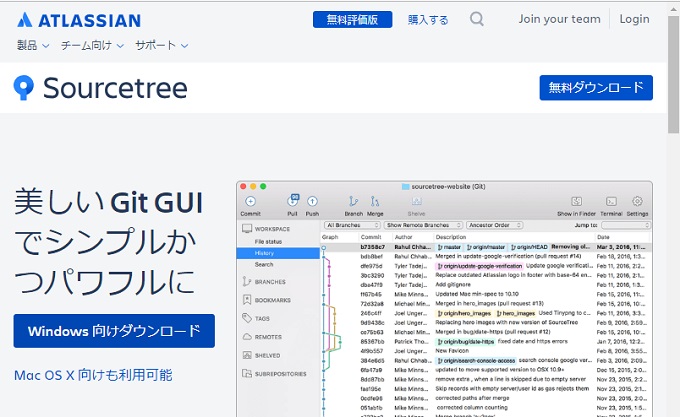Screen dimensions: 680x417
Task: Click the SUBREPOSITORIES sidebar icon
Action: point(247,373)
